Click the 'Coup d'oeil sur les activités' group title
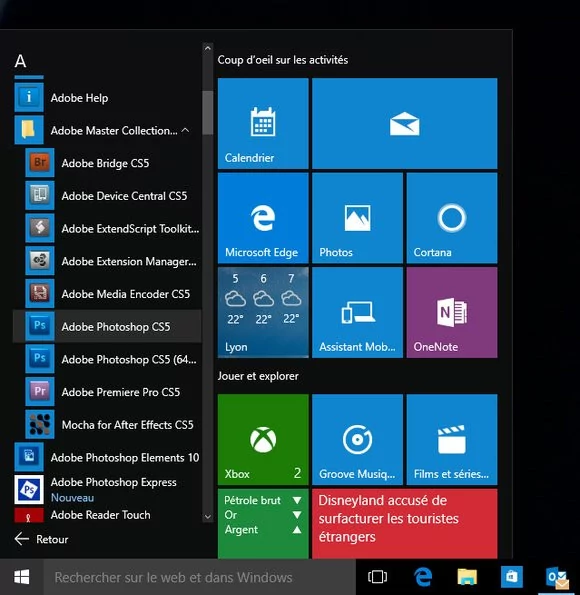Screen dimensions: 580x595 point(283,60)
